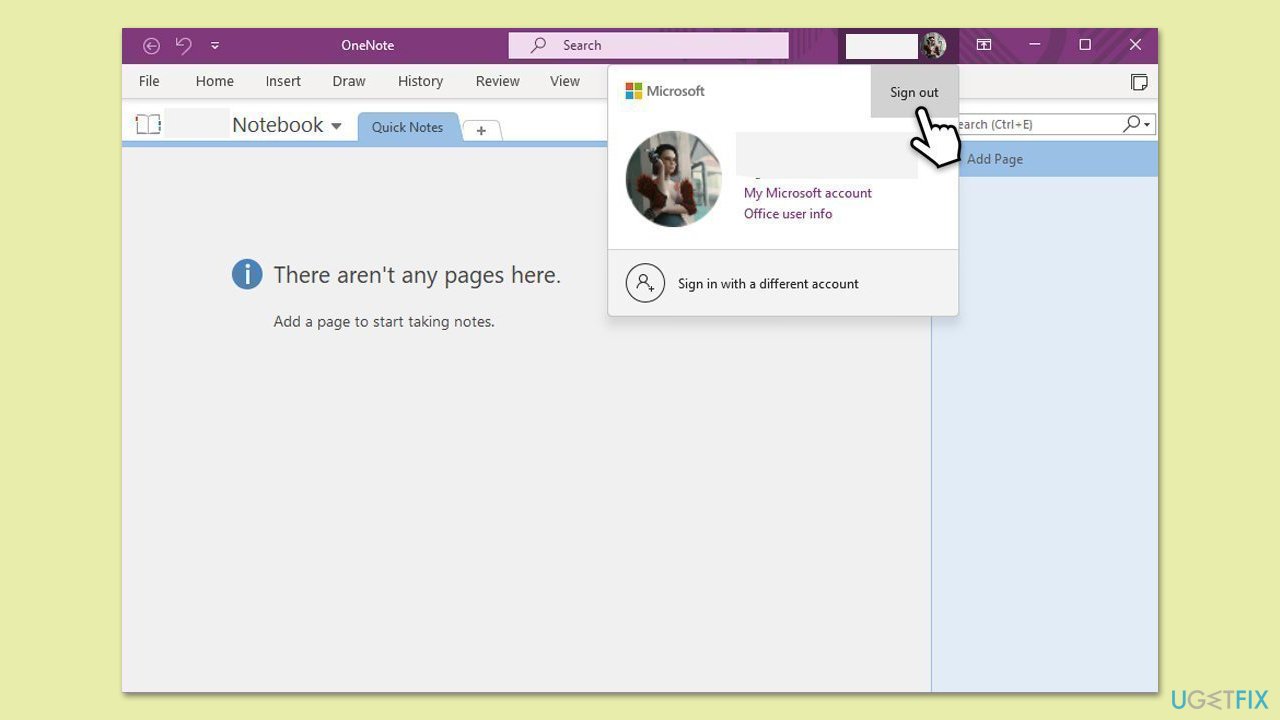Maximize the OneNote window
Screen dimensions: 1280x720
[1085, 45]
